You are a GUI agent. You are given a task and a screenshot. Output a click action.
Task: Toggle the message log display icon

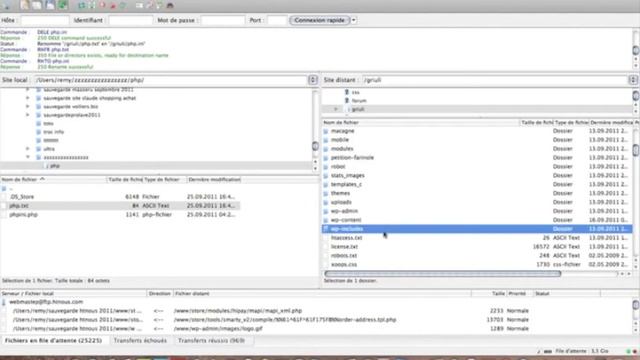pos(24,5)
